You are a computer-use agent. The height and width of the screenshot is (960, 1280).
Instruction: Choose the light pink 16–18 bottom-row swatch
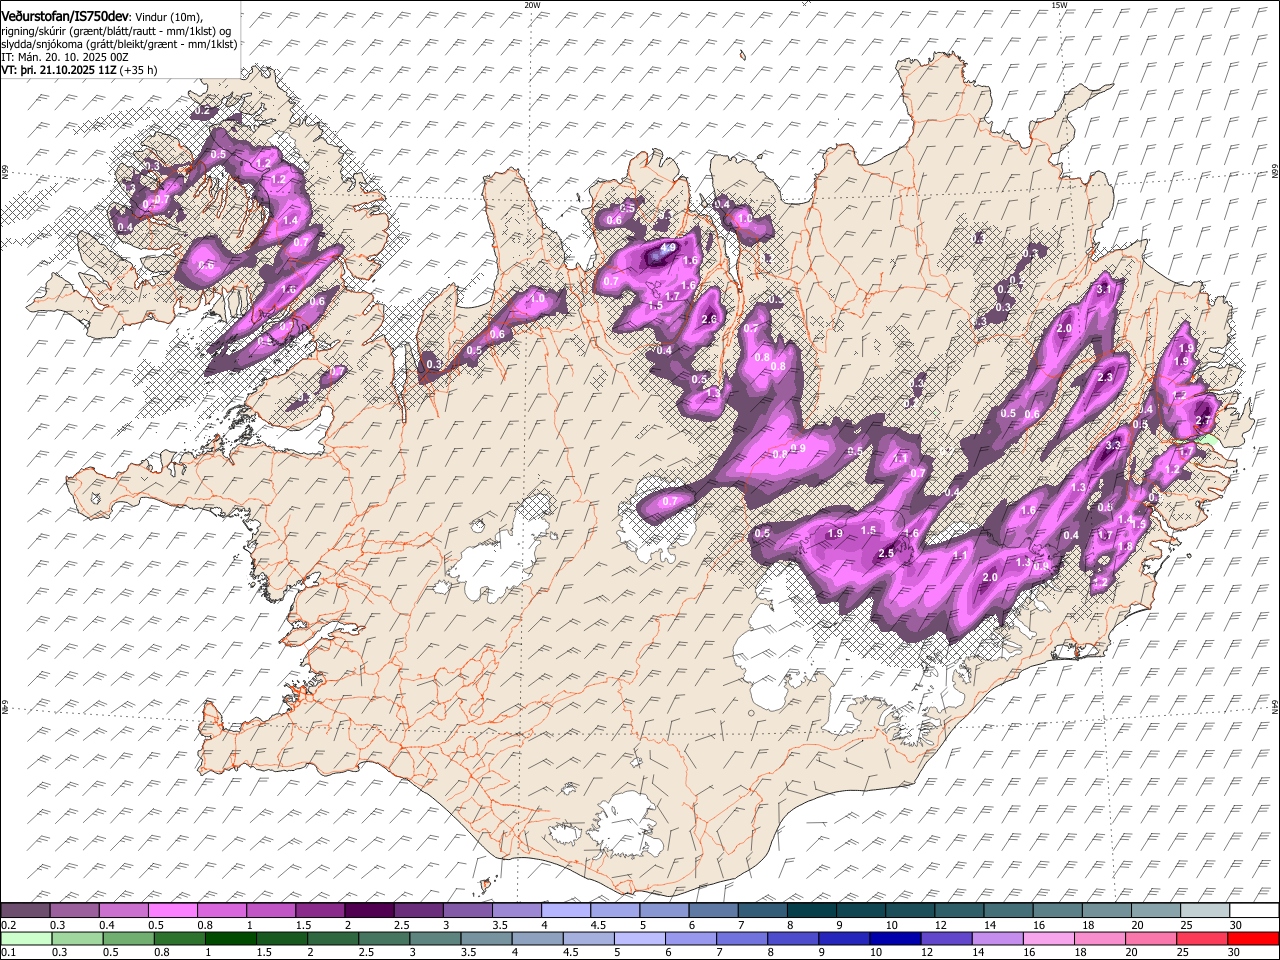1048,938
